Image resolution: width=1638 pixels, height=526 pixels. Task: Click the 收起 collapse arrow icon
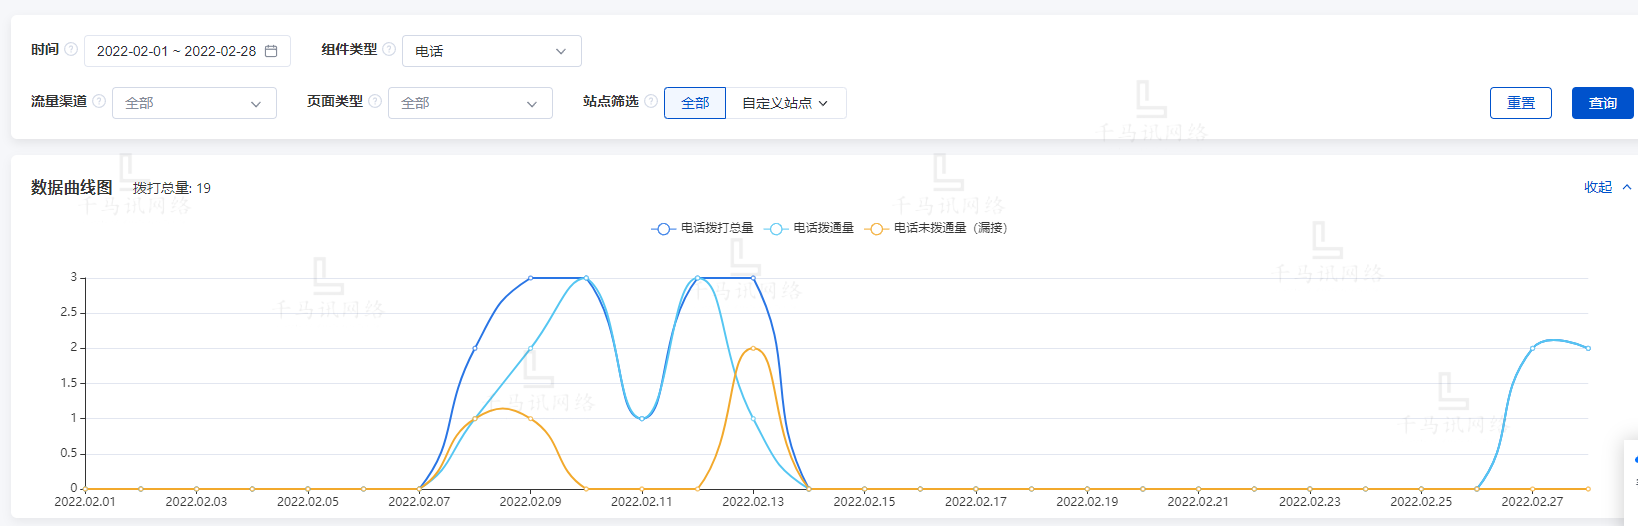1627,187
